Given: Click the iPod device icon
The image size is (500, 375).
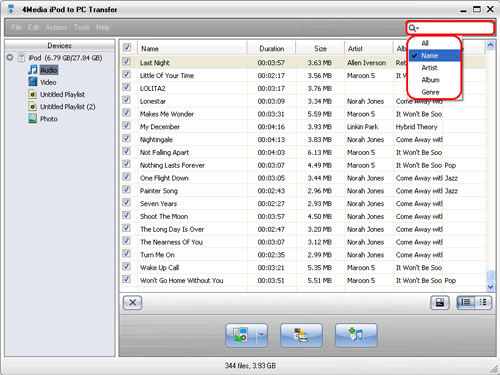Looking at the screenshot, I should point(21,58).
